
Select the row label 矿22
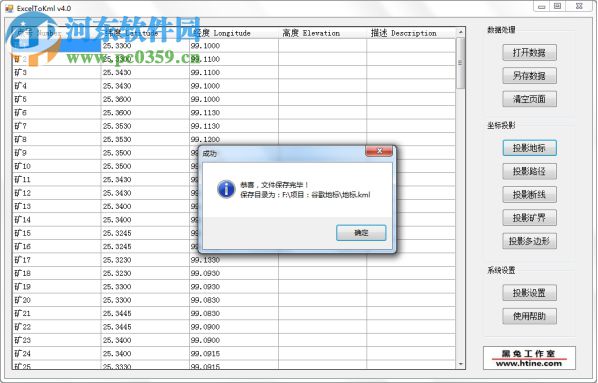pos(23,327)
